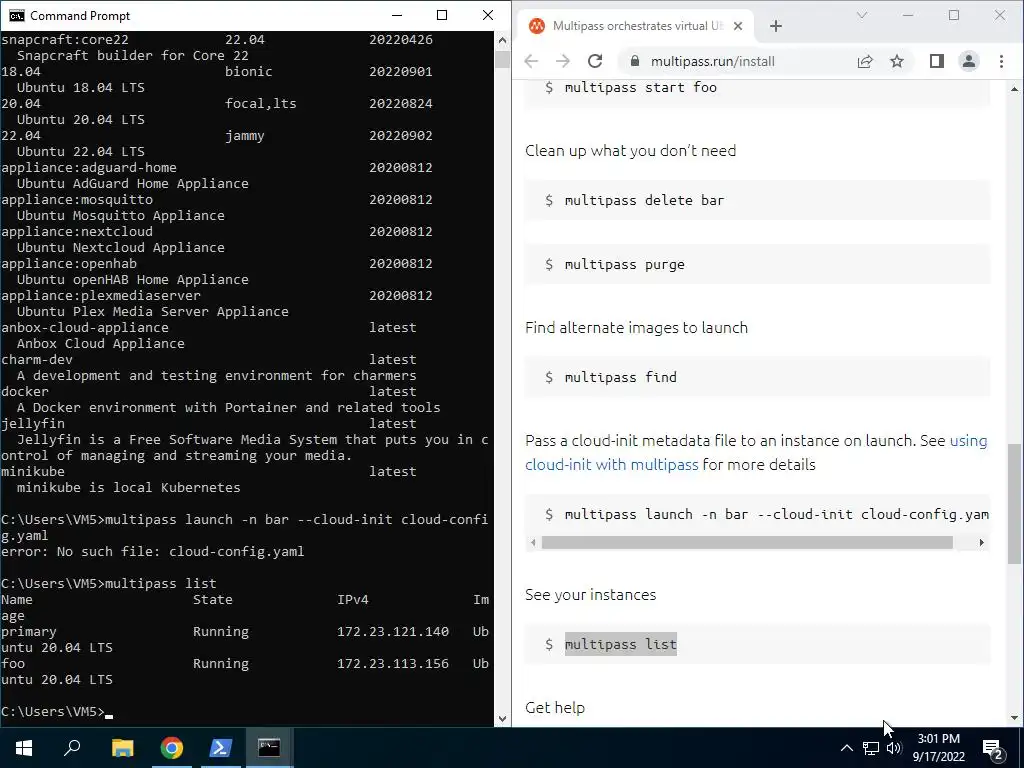The height and width of the screenshot is (768, 1024).
Task: Open the Windows Start menu
Action: [24, 748]
